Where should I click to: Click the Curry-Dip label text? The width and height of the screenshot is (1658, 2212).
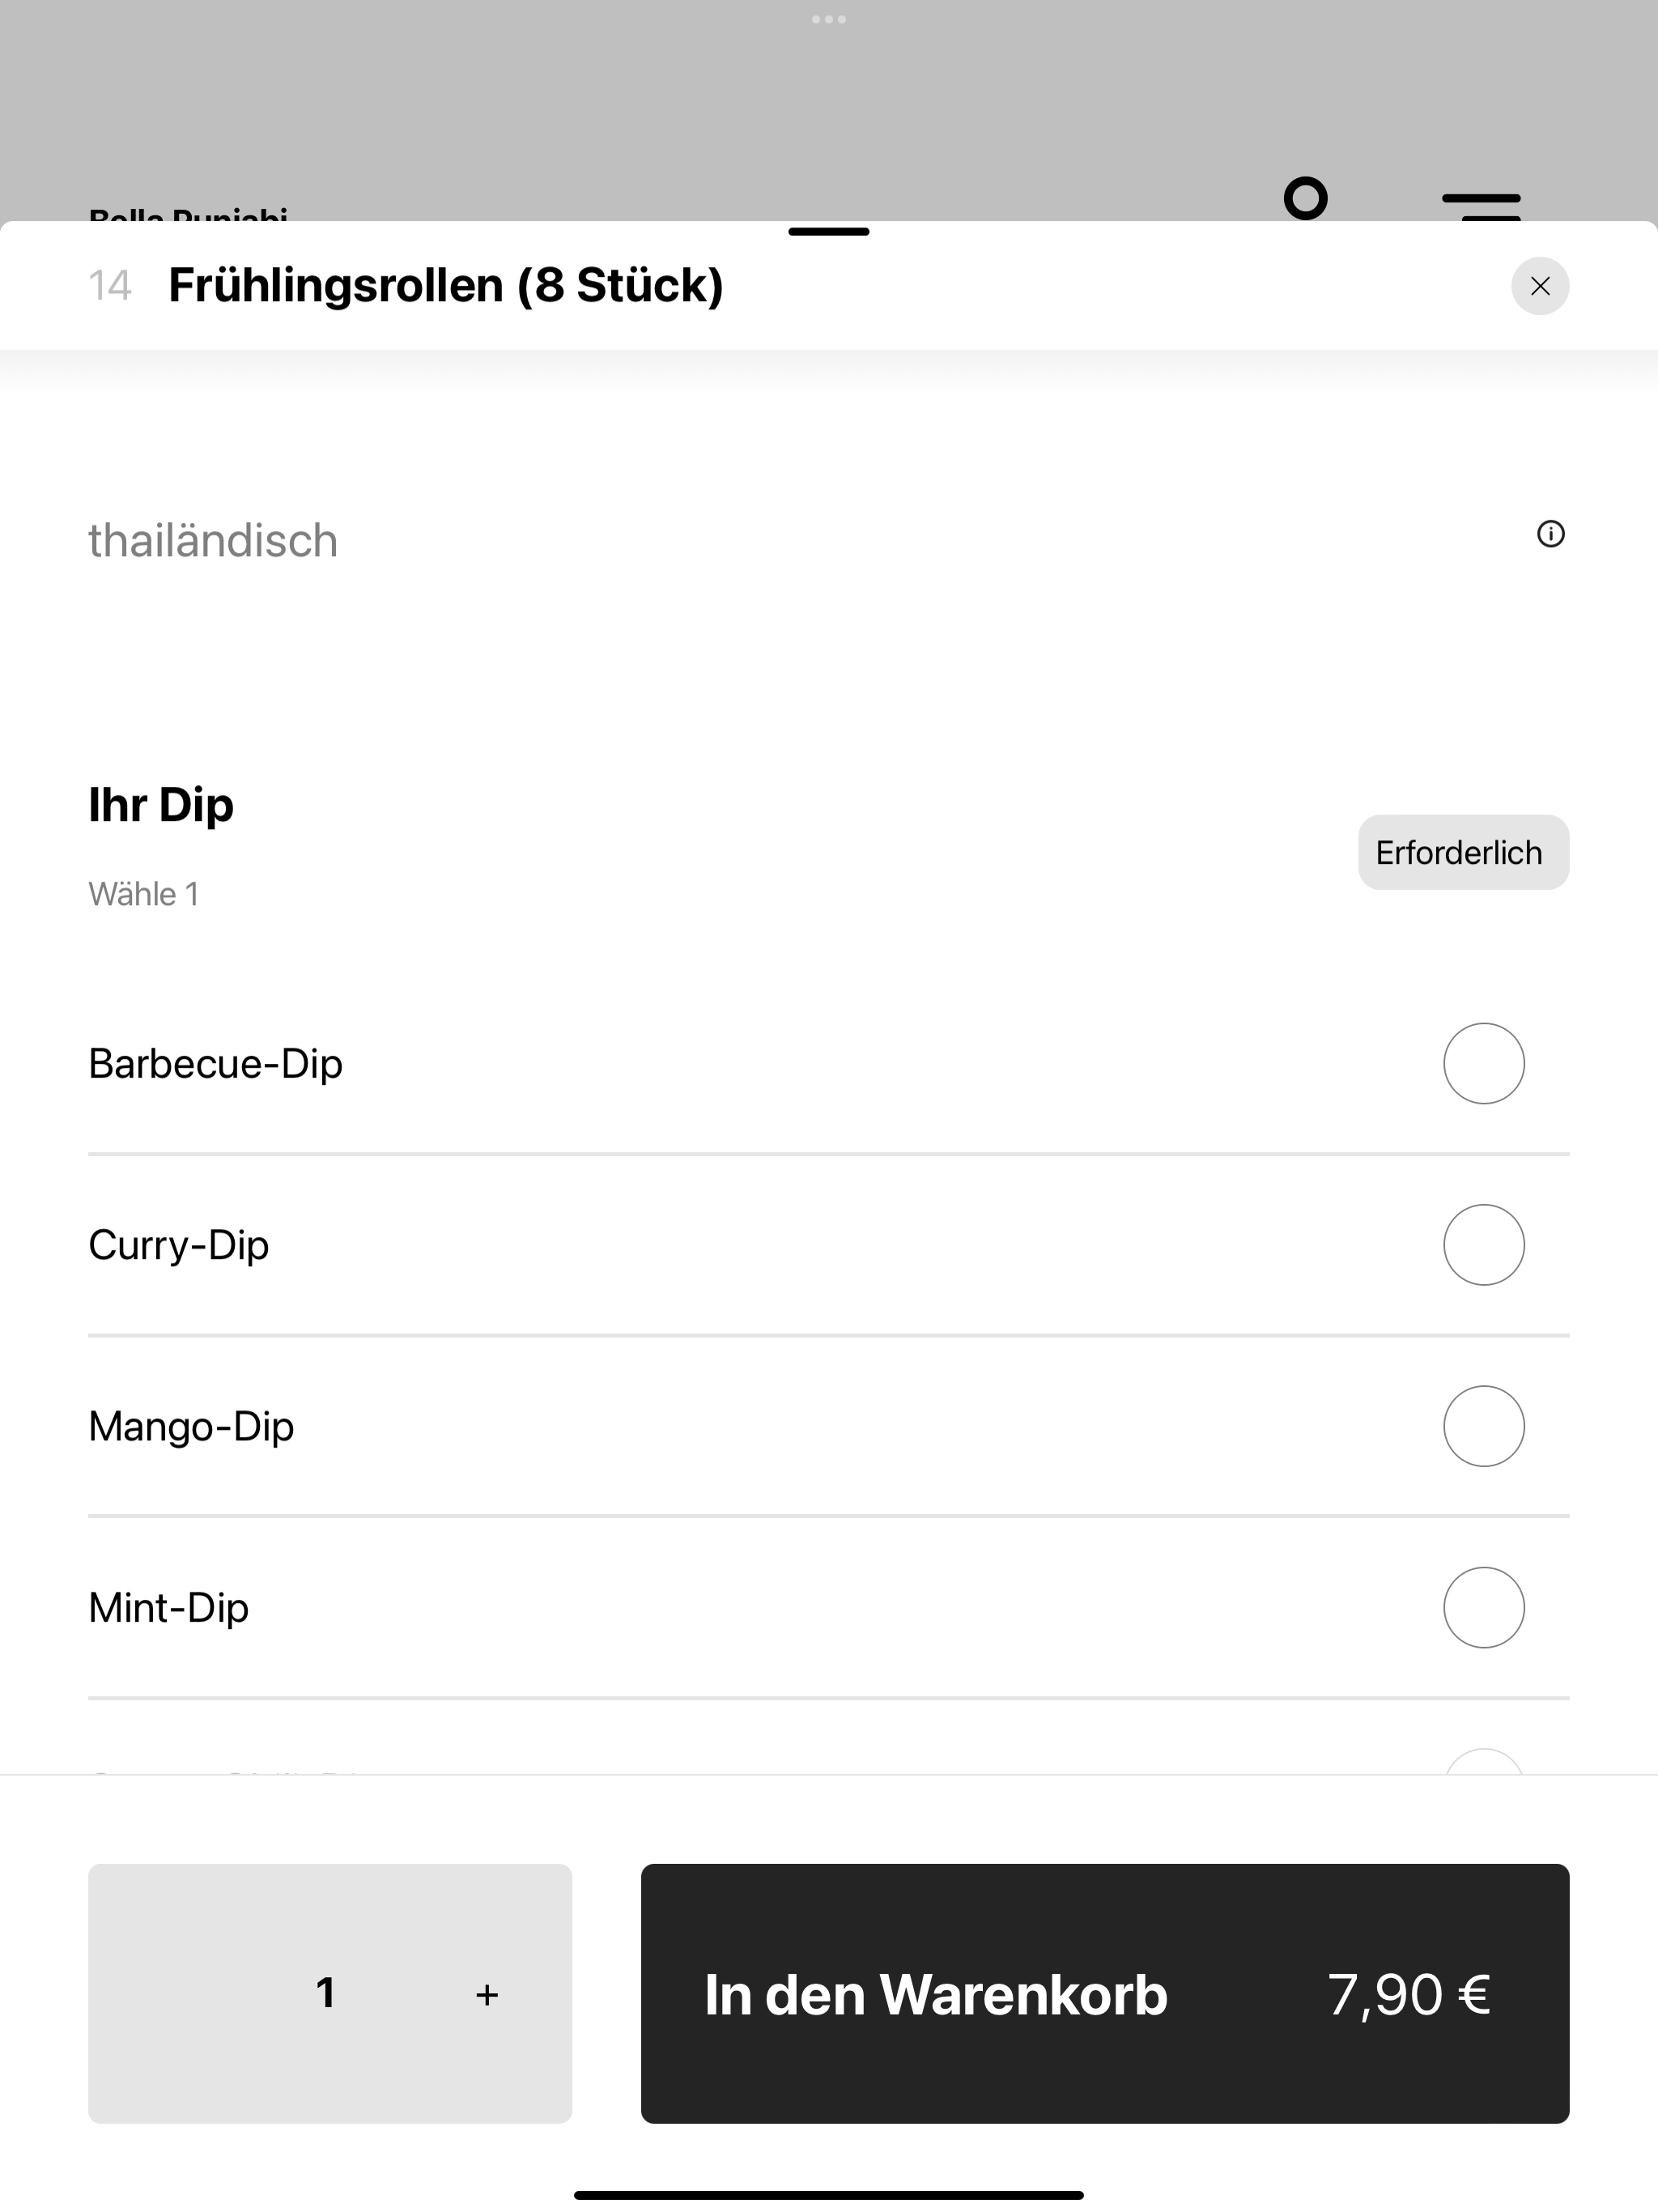click(178, 1245)
